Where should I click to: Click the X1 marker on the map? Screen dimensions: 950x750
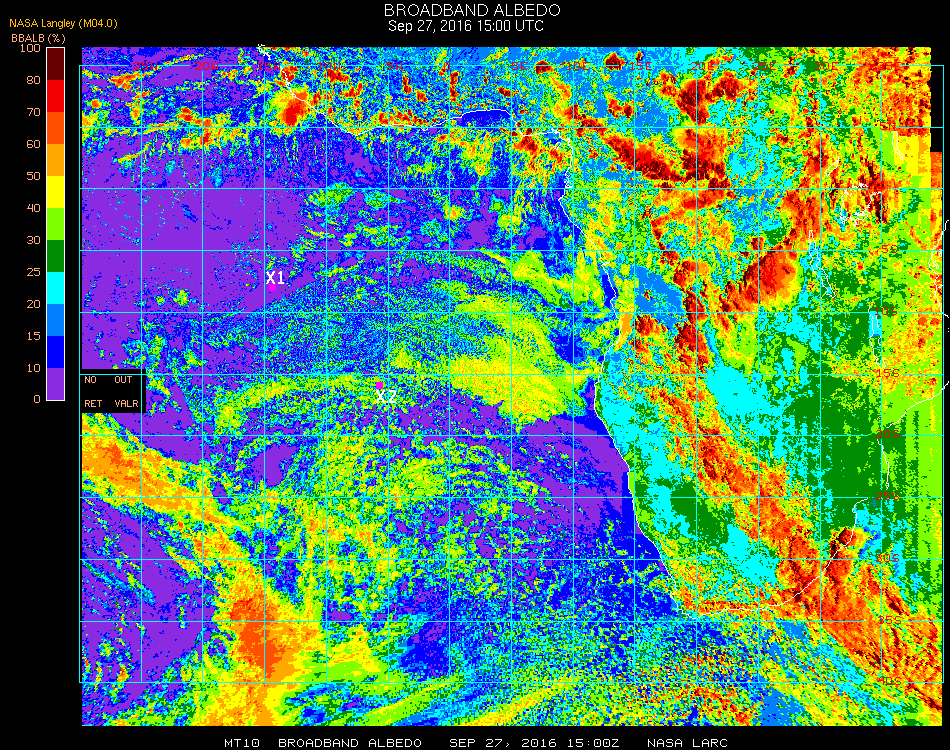click(x=275, y=278)
